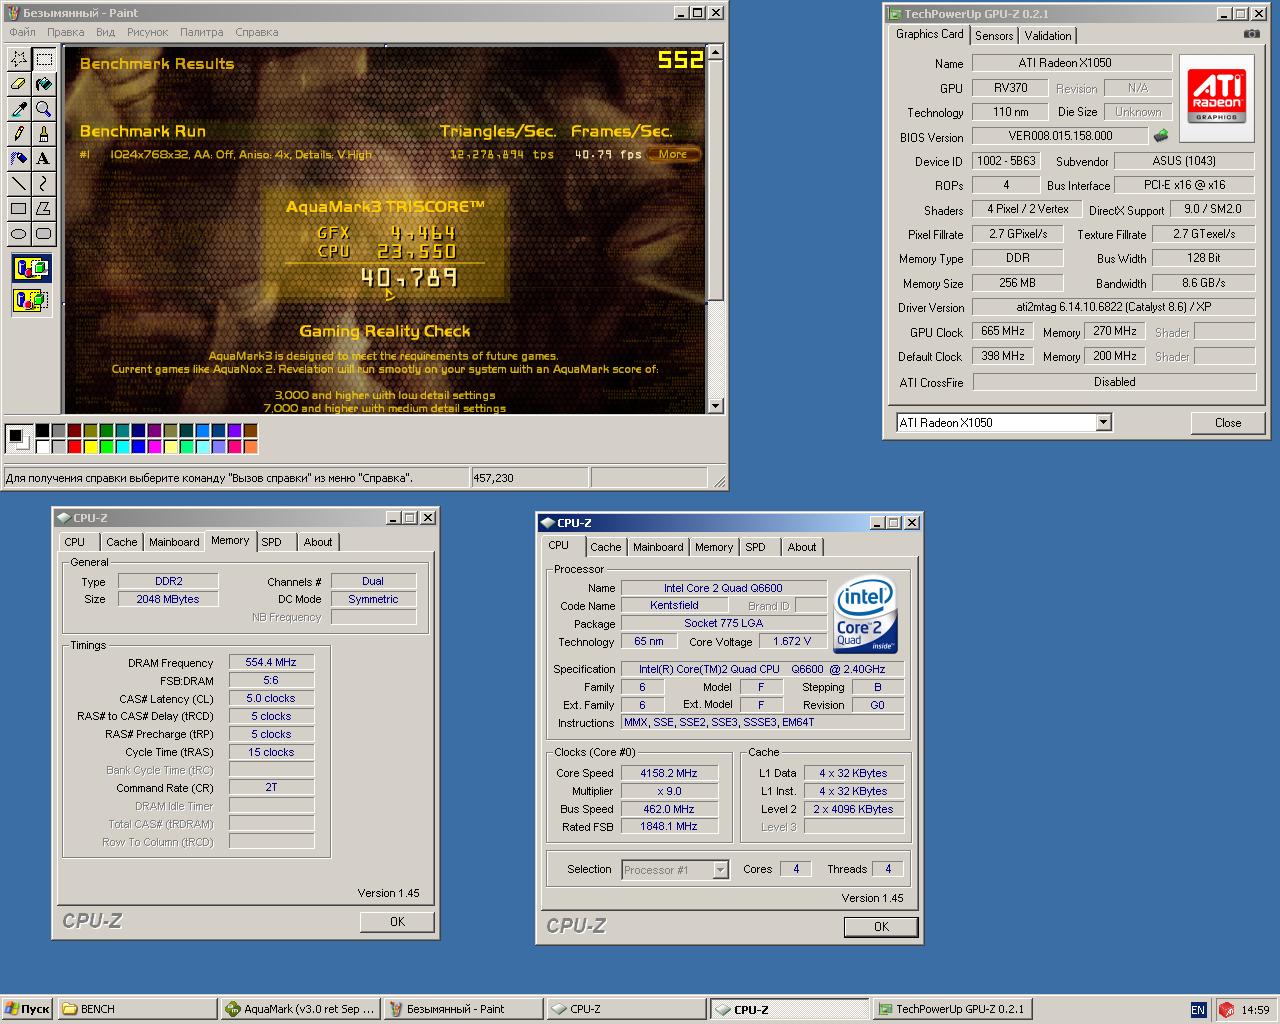The height and width of the screenshot is (1024, 1280).
Task: Select the rectangular Select tool in Paint
Action: pyautogui.click(x=44, y=59)
